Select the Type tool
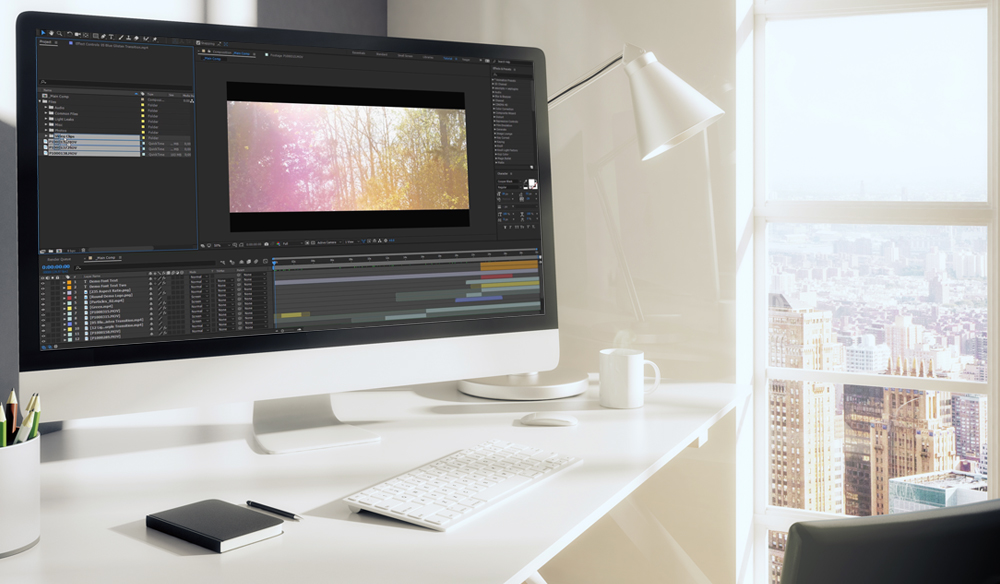 (112, 37)
